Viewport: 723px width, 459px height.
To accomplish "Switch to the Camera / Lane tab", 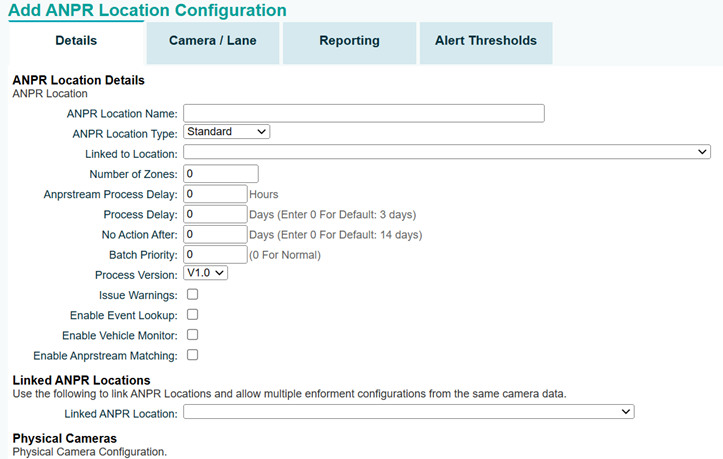I will pos(213,43).
